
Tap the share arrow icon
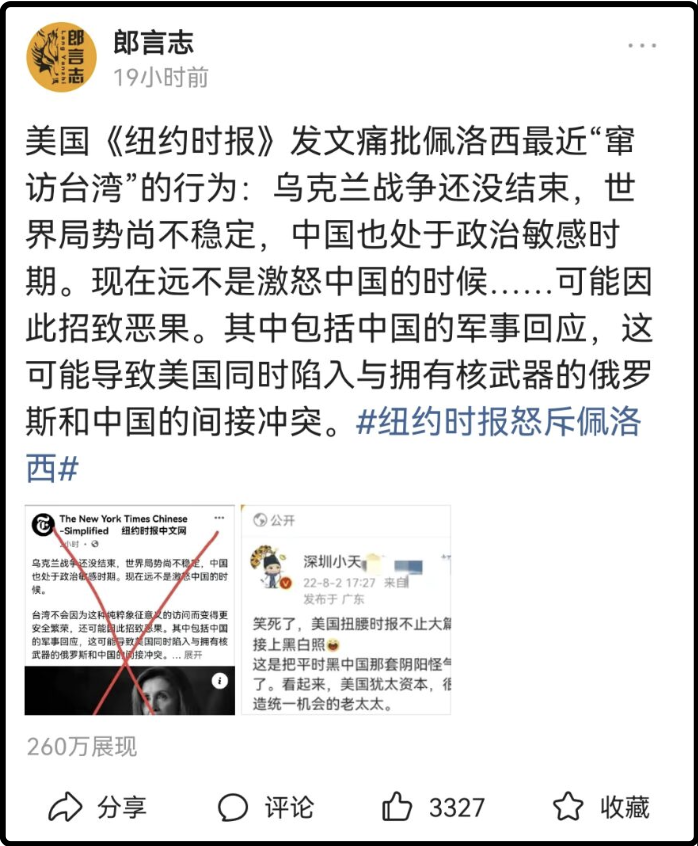65,807
